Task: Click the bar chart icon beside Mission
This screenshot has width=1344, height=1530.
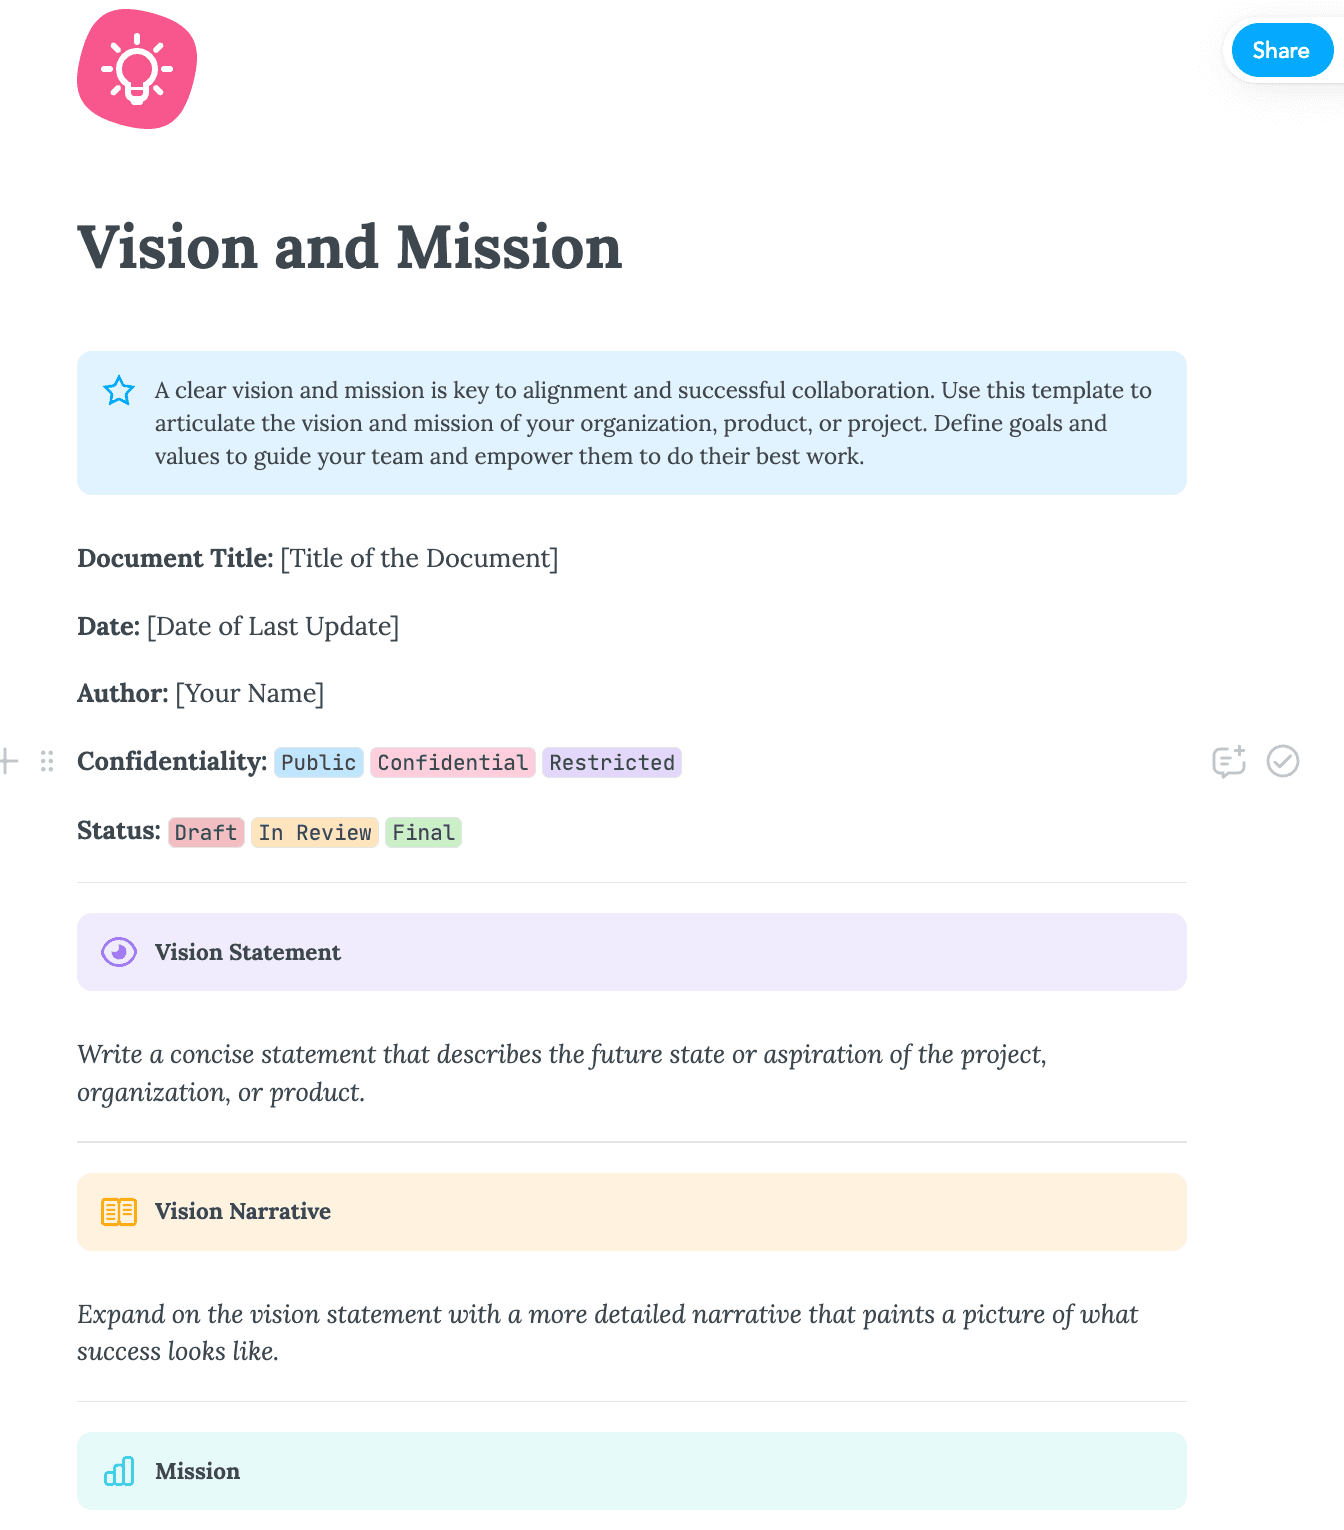Action: [x=119, y=1471]
